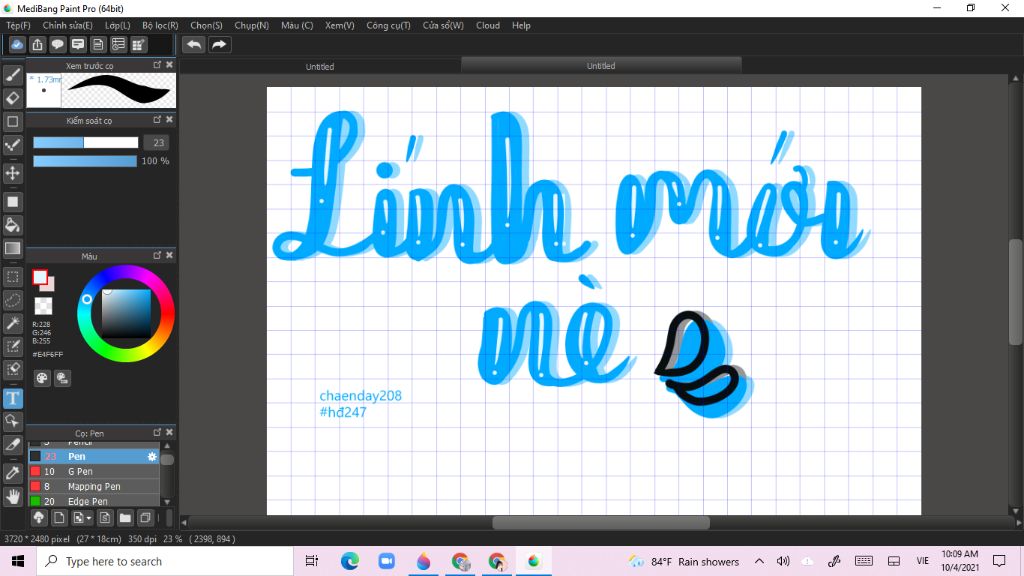Open the Tệp(F) menu
The height and width of the screenshot is (576, 1024).
18,25
